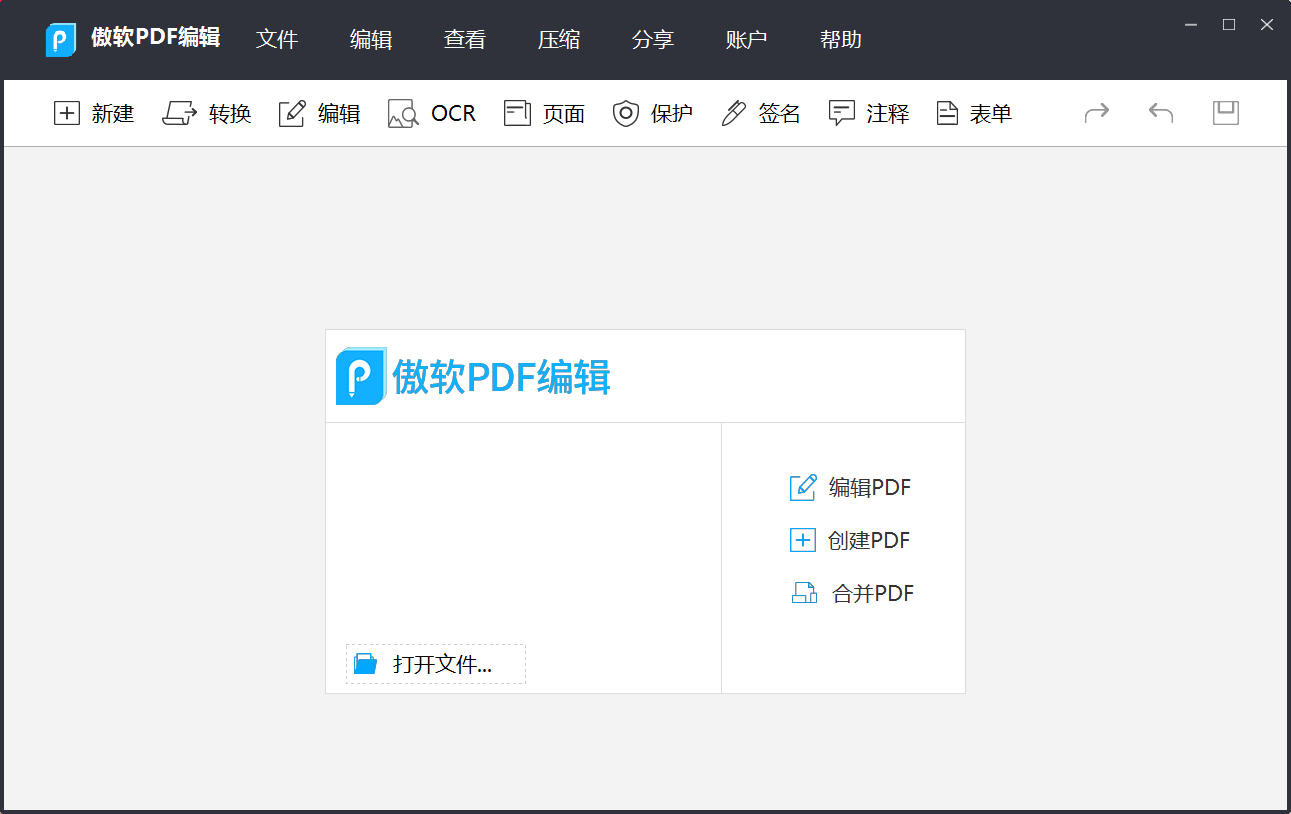
Task: Click the 创建PDF plus icon
Action: tap(803, 541)
